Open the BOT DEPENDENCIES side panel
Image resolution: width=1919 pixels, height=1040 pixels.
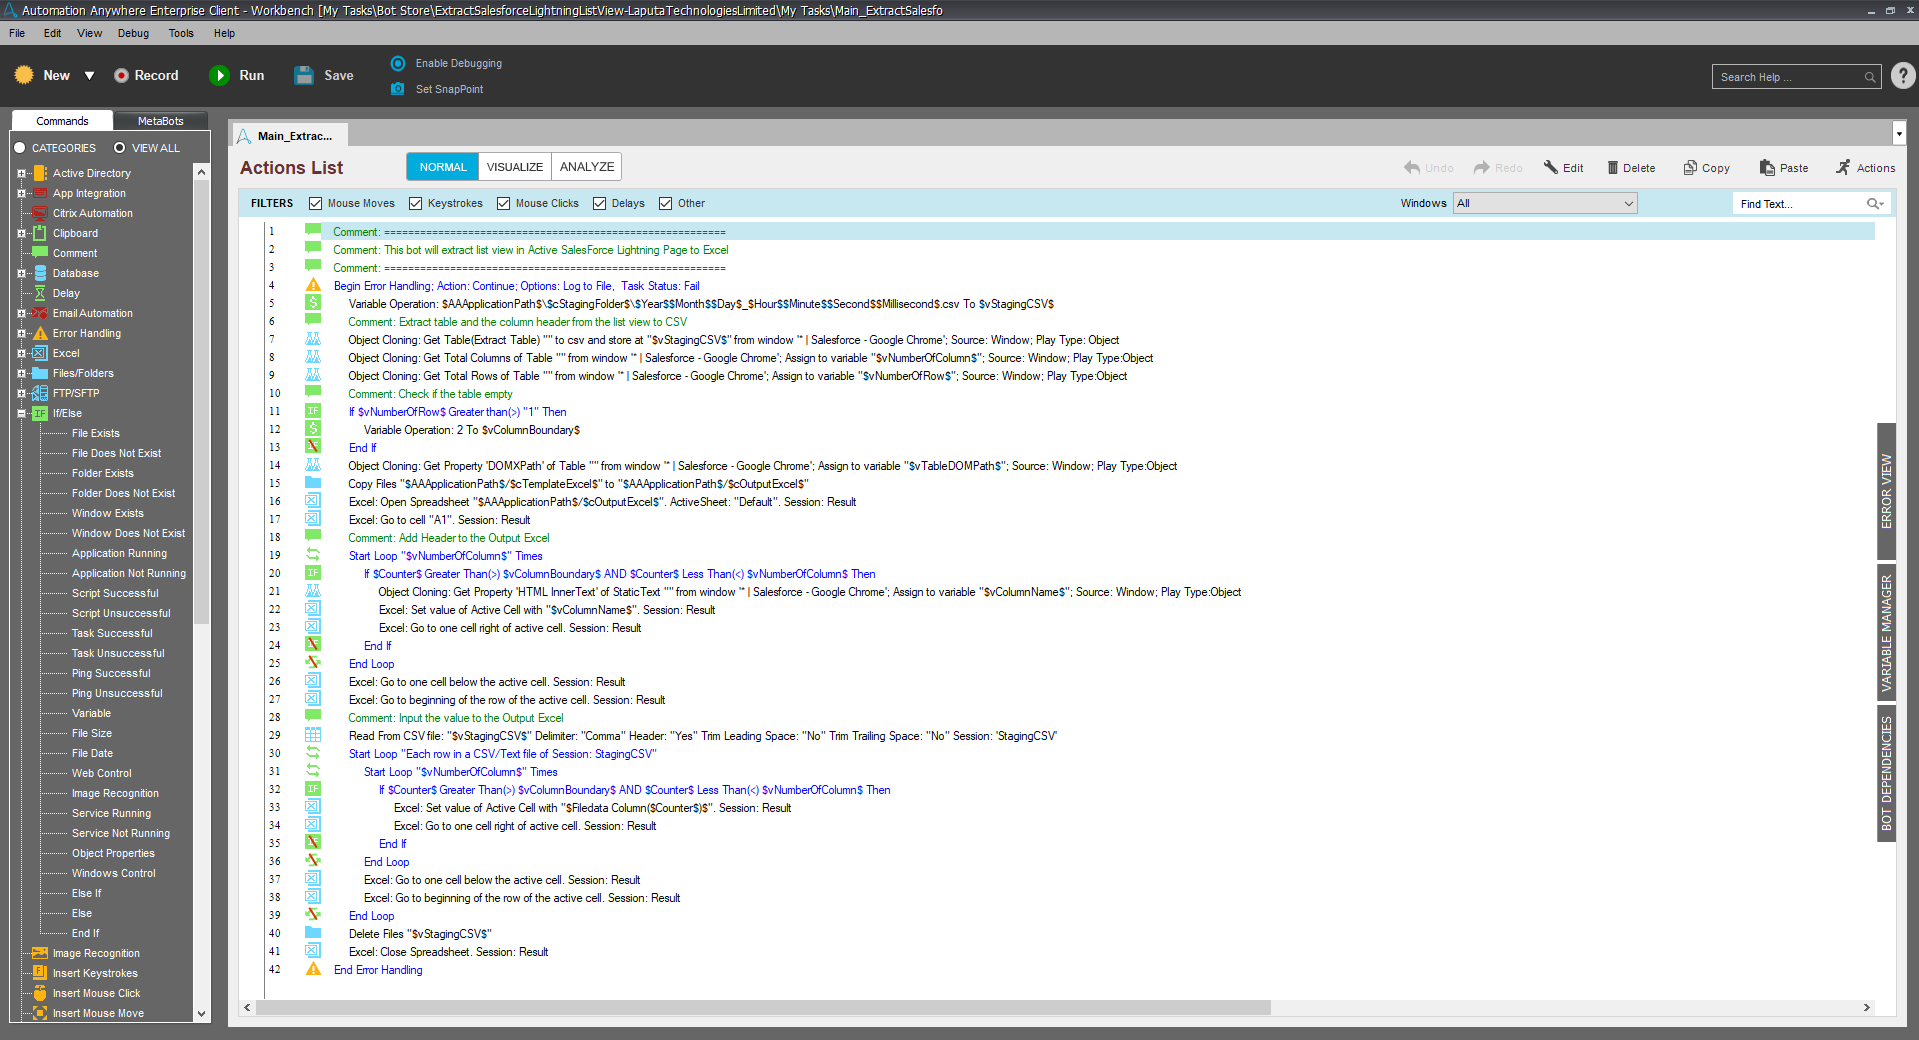pyautogui.click(x=1887, y=774)
